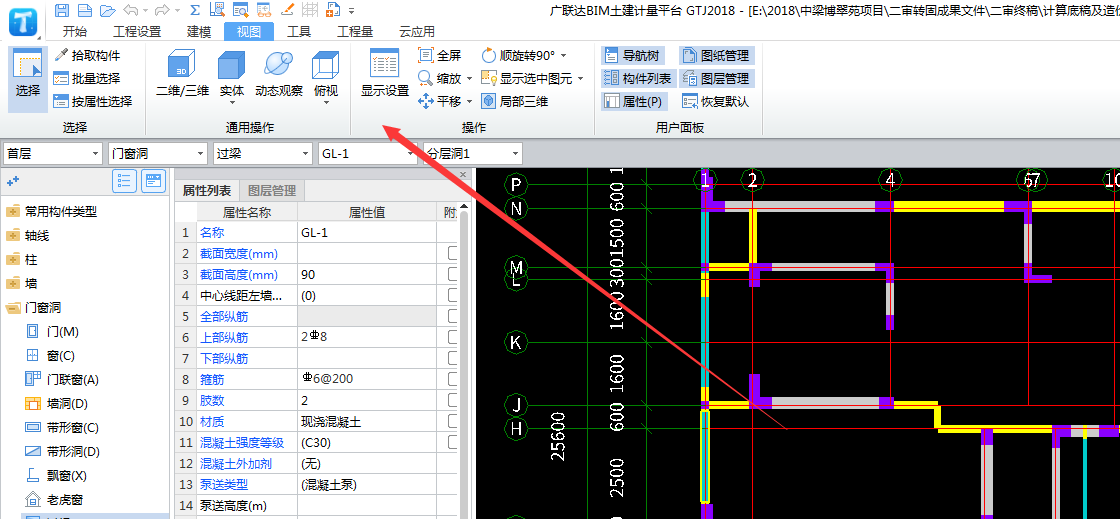
Task: Tick the 附加 checkbox for 截面宽度 row
Action: [453, 253]
